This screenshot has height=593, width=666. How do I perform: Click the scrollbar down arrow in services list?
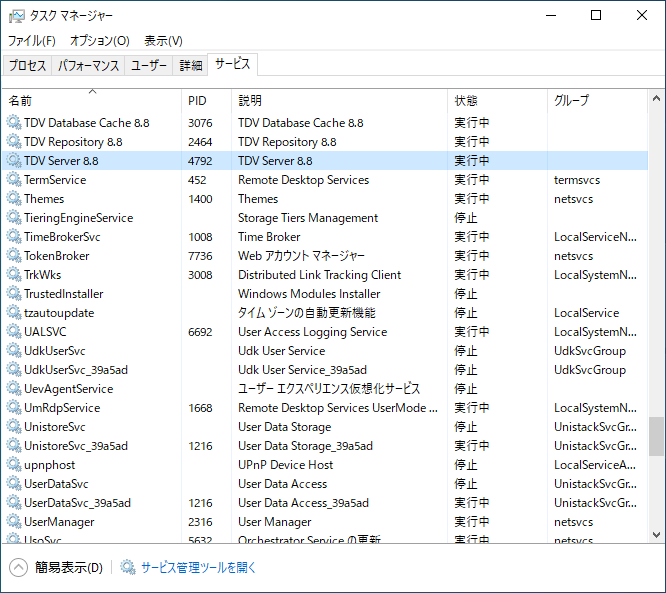click(x=656, y=535)
